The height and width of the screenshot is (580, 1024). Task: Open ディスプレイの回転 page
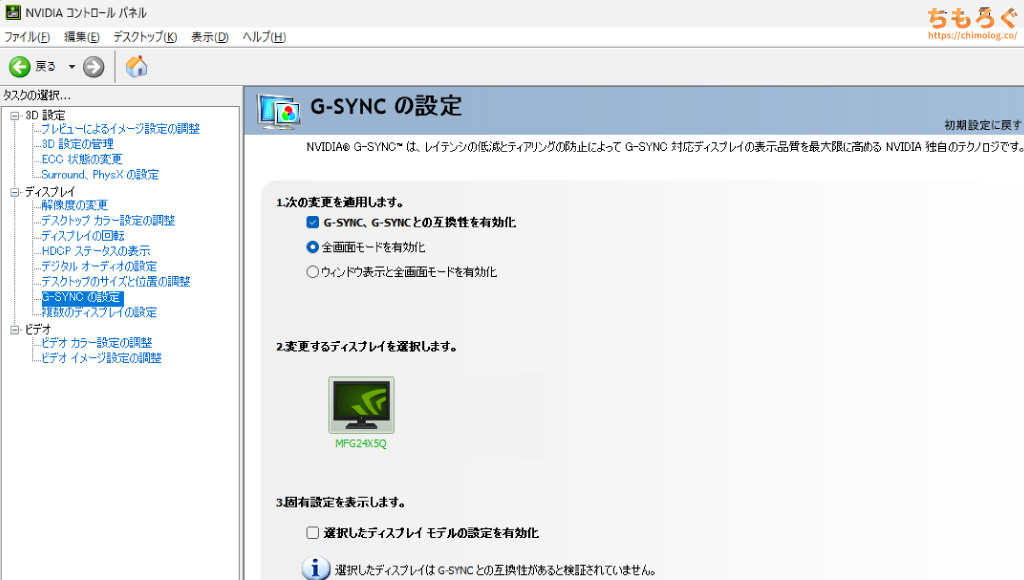(82, 236)
